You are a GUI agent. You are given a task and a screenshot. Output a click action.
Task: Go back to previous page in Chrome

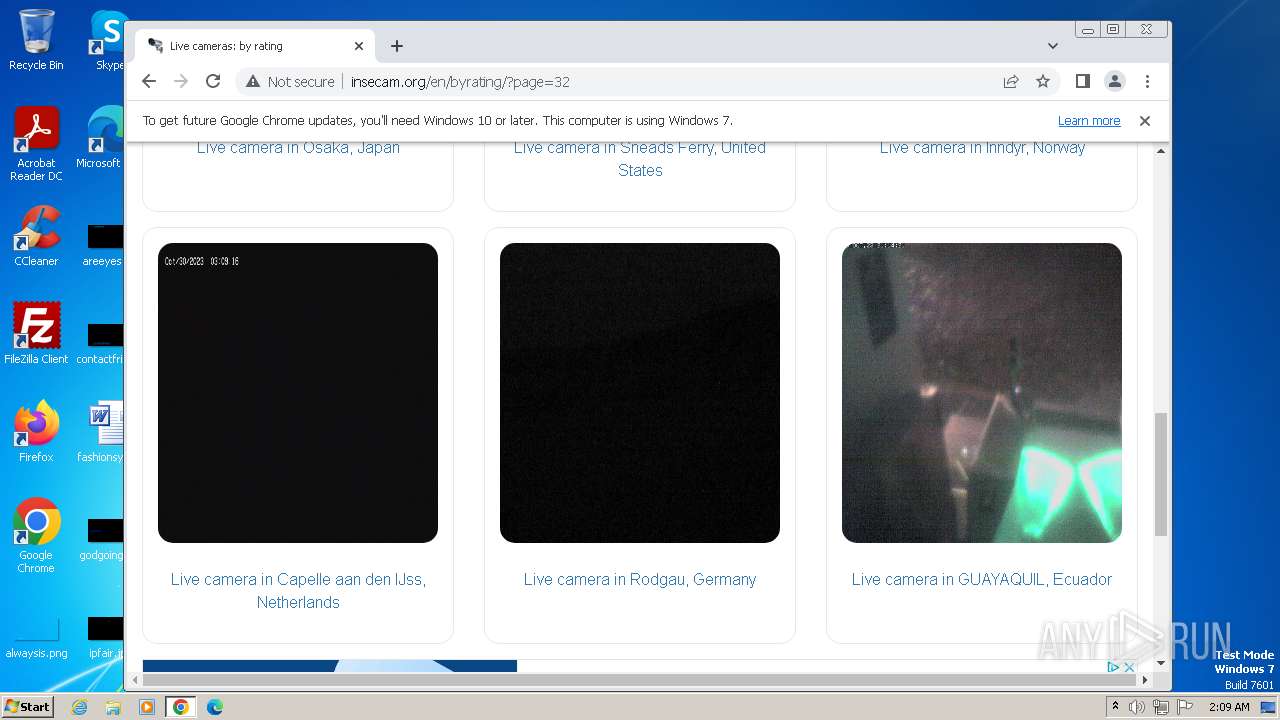[149, 81]
